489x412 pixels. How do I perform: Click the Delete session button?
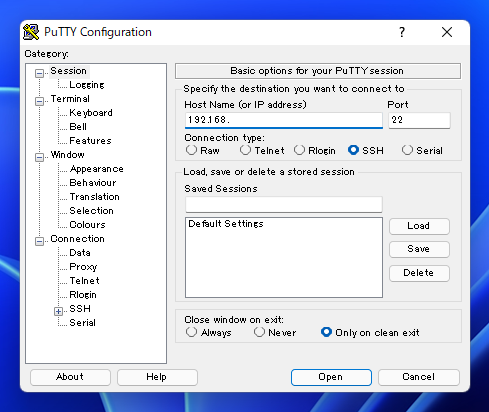pos(419,273)
